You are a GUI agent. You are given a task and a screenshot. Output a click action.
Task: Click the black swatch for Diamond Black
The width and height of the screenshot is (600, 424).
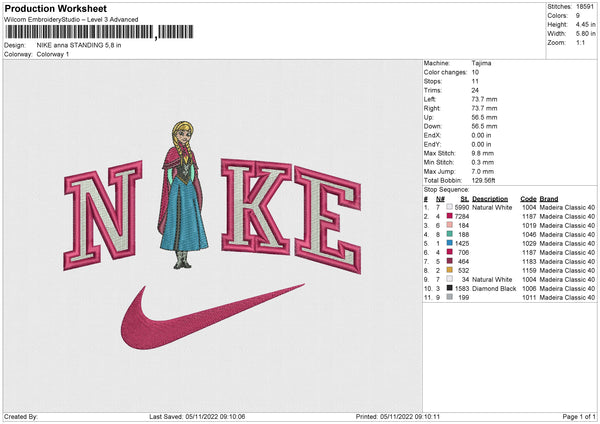click(x=449, y=288)
